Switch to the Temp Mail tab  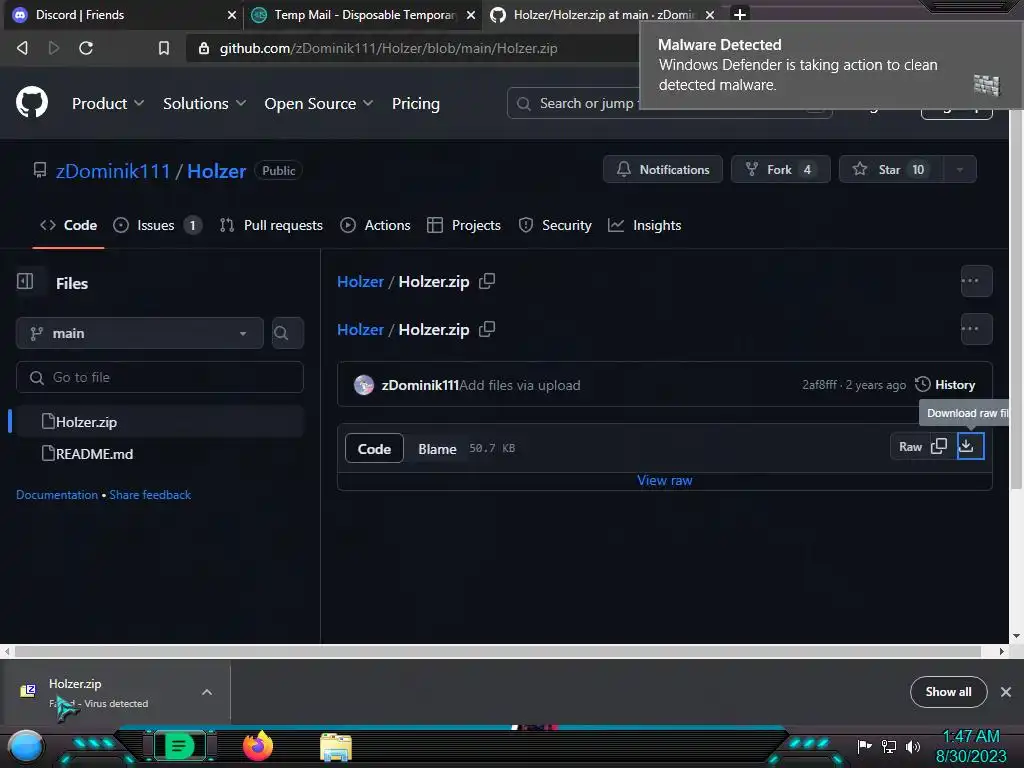coord(364,14)
